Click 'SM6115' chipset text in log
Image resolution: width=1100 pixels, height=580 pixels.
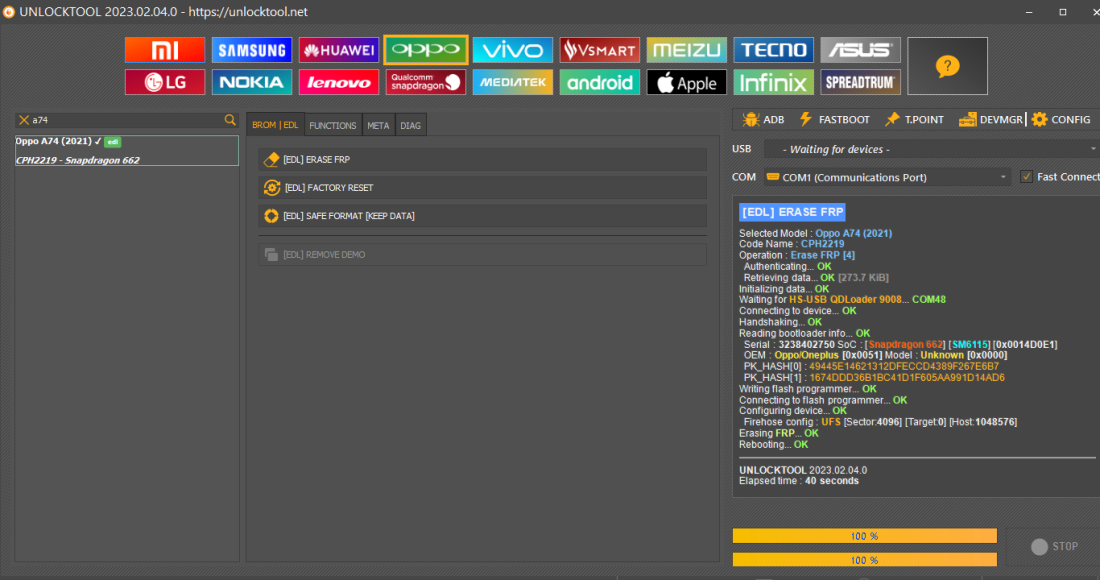[x=970, y=344]
